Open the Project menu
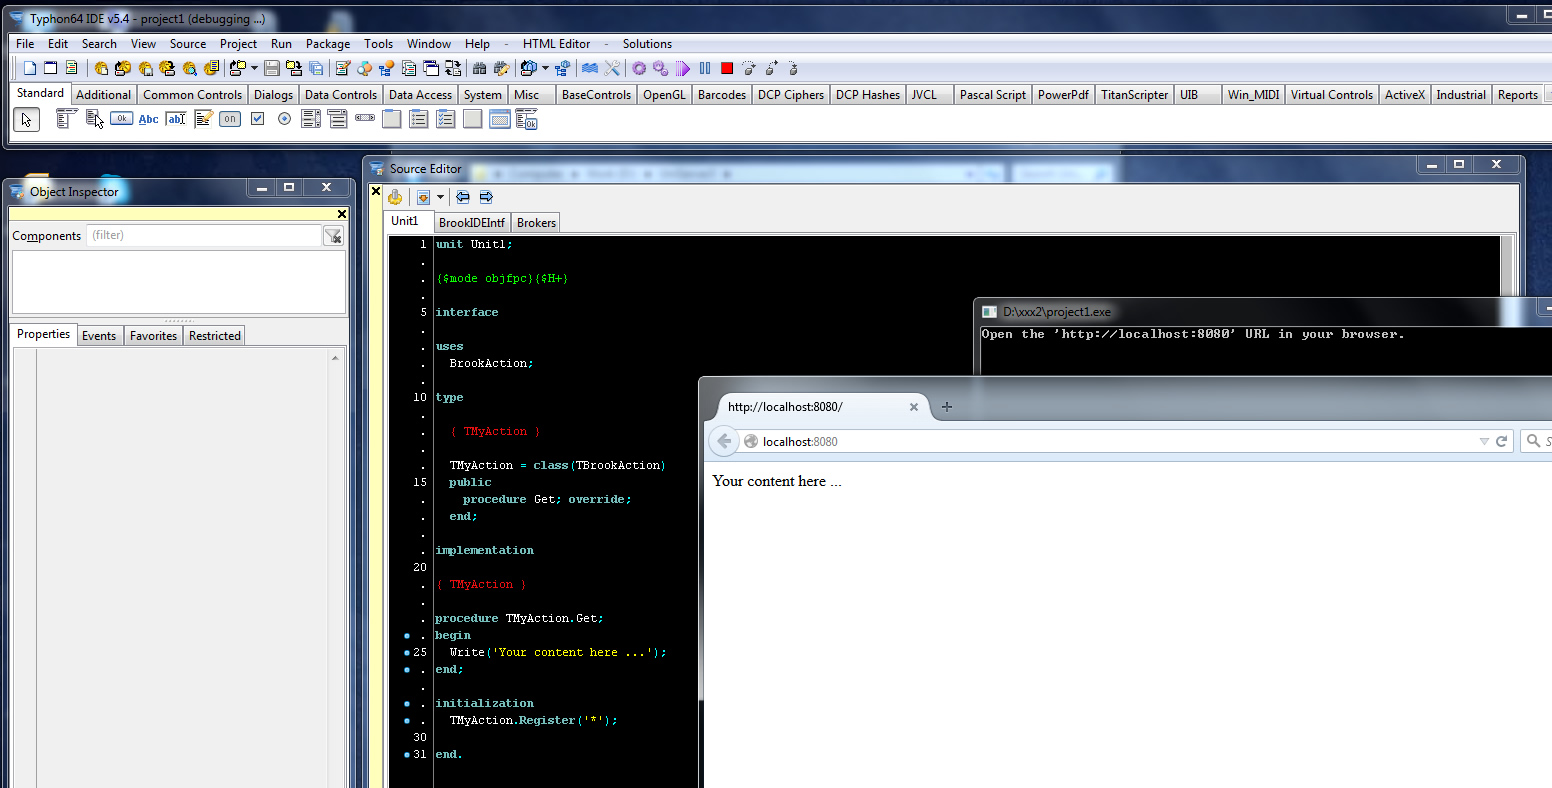 (238, 44)
